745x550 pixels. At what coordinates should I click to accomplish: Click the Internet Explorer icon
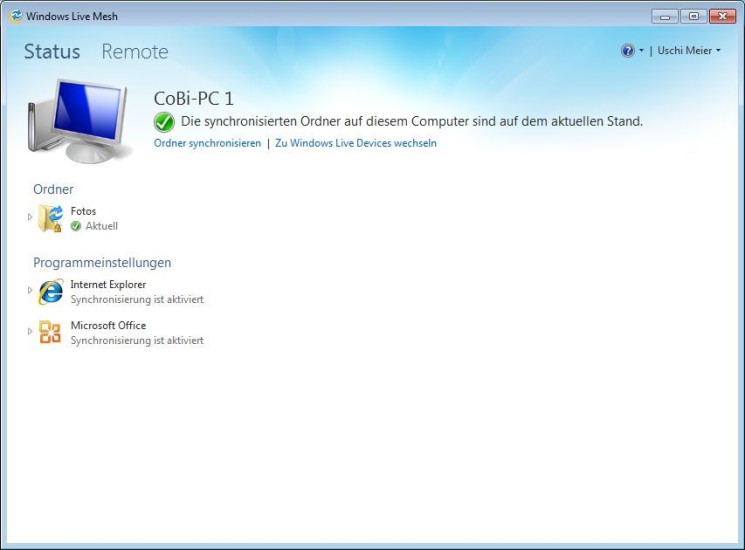coord(50,292)
